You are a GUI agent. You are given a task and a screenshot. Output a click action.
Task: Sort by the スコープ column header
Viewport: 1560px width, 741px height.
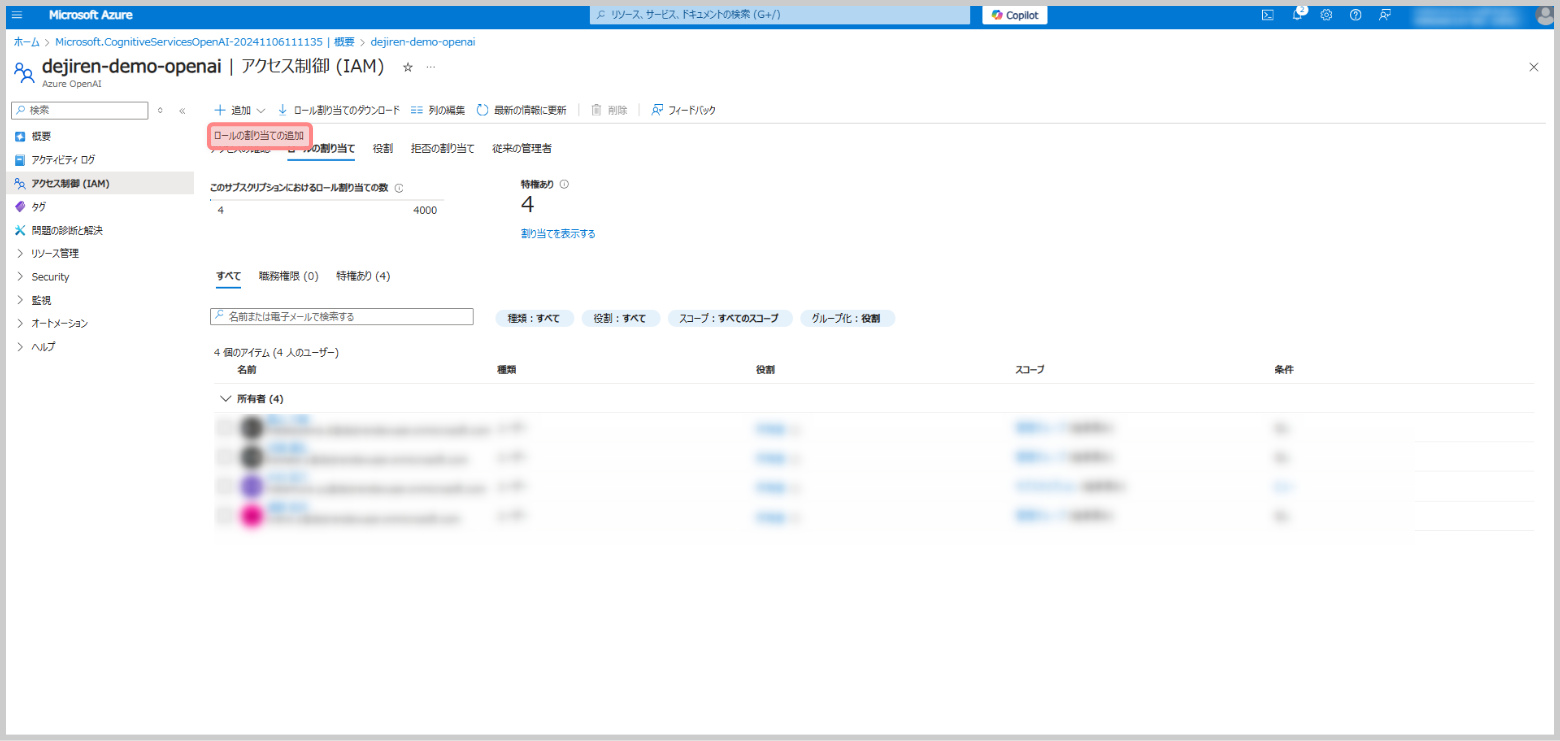pyautogui.click(x=1029, y=370)
